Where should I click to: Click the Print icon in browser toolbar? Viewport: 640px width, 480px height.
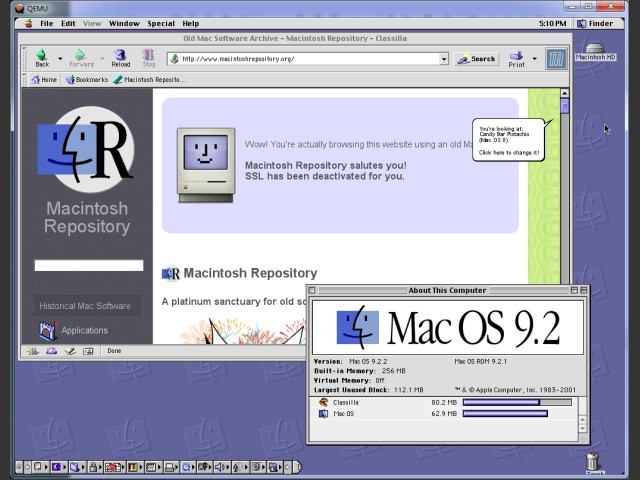point(516,55)
